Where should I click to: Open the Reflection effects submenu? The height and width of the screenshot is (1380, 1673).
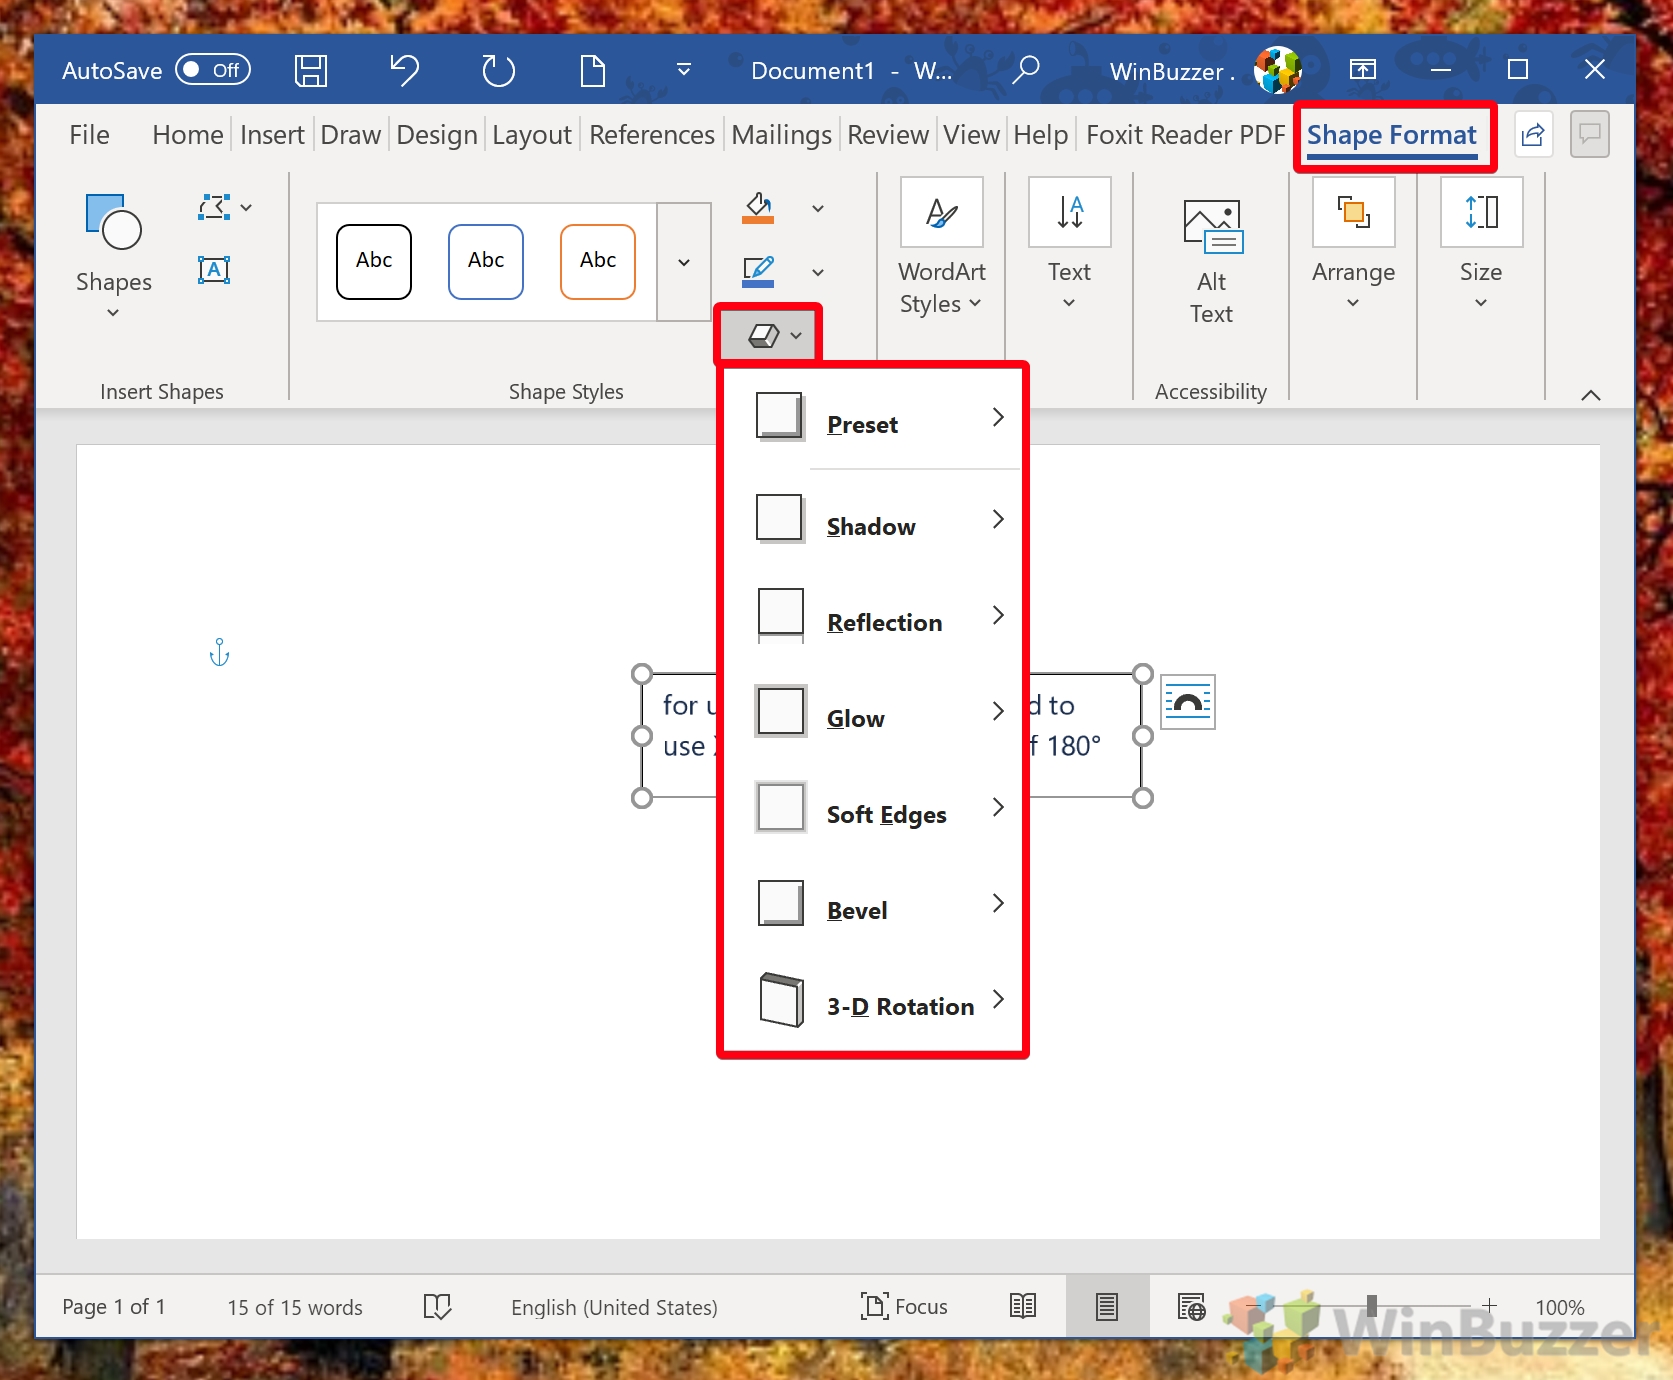click(x=873, y=617)
